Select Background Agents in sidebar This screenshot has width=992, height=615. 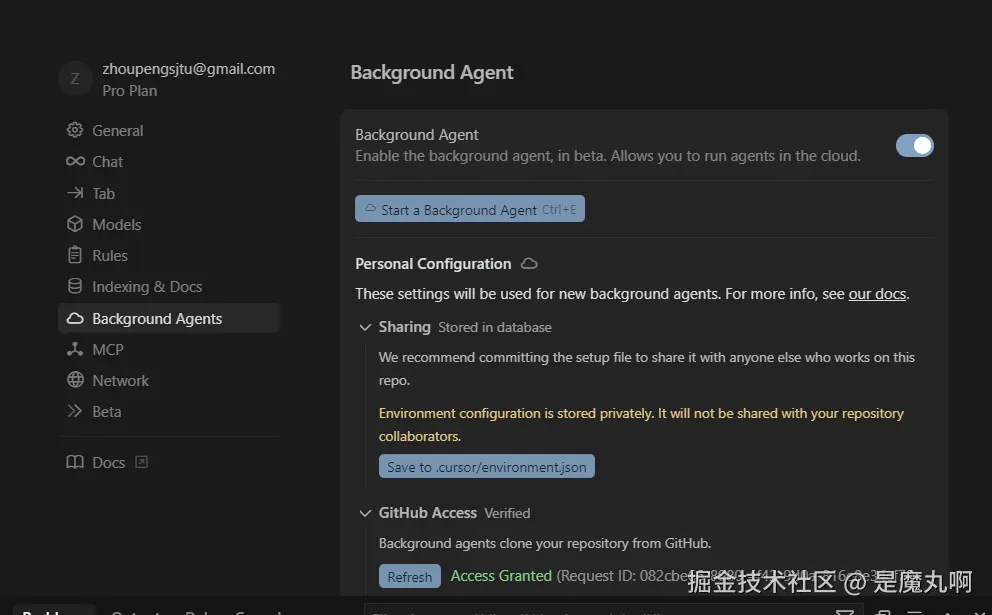click(x=169, y=318)
